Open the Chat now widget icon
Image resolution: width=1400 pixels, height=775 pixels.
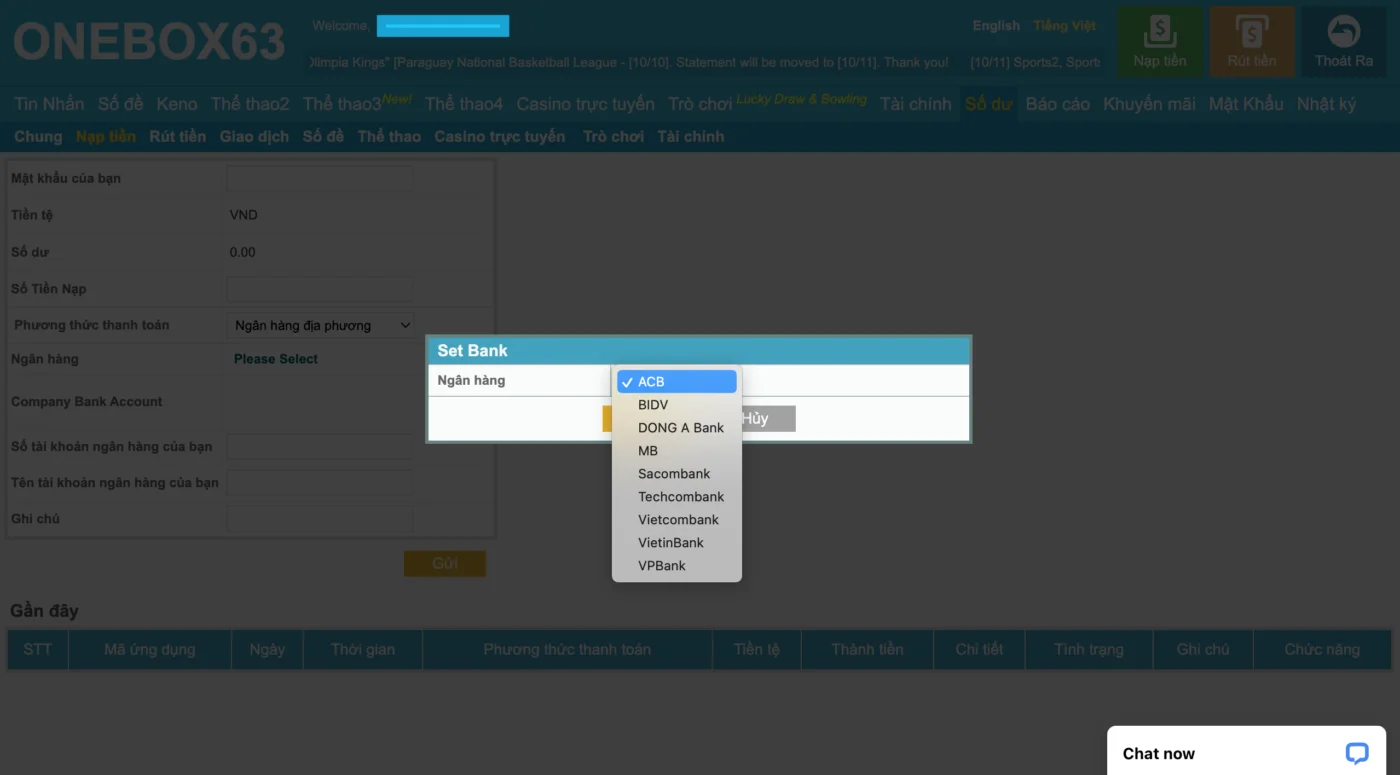1356,753
